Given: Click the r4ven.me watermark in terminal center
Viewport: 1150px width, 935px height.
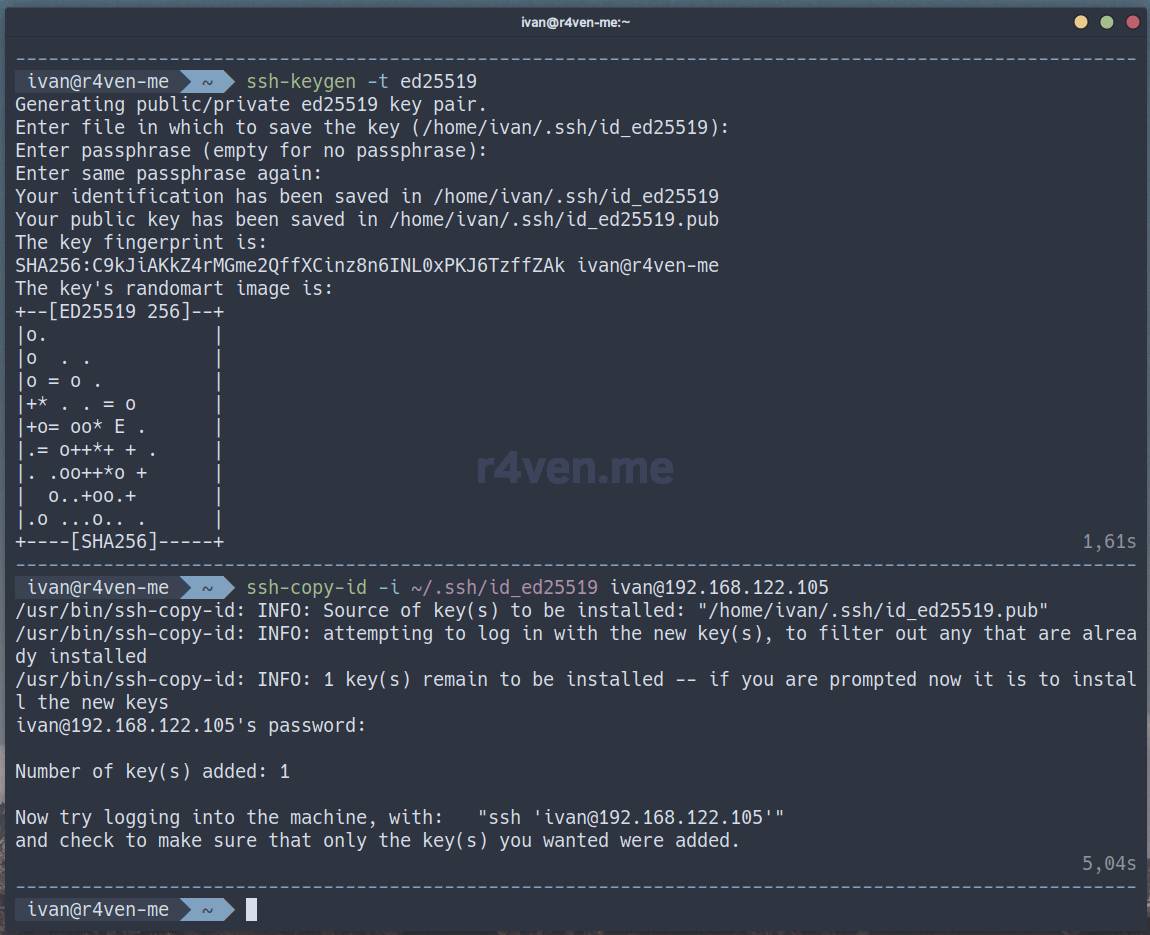Looking at the screenshot, I should 575,468.
